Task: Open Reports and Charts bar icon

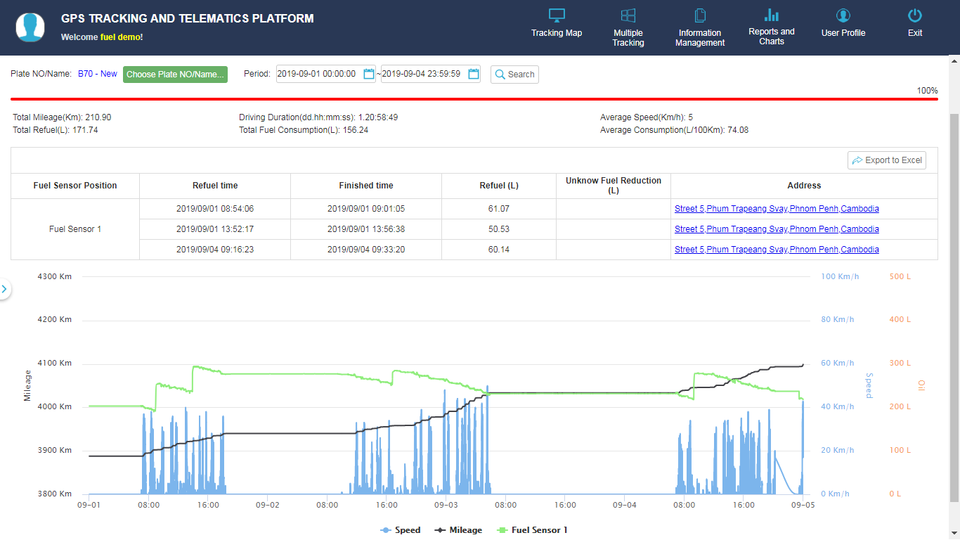Action: point(771,15)
